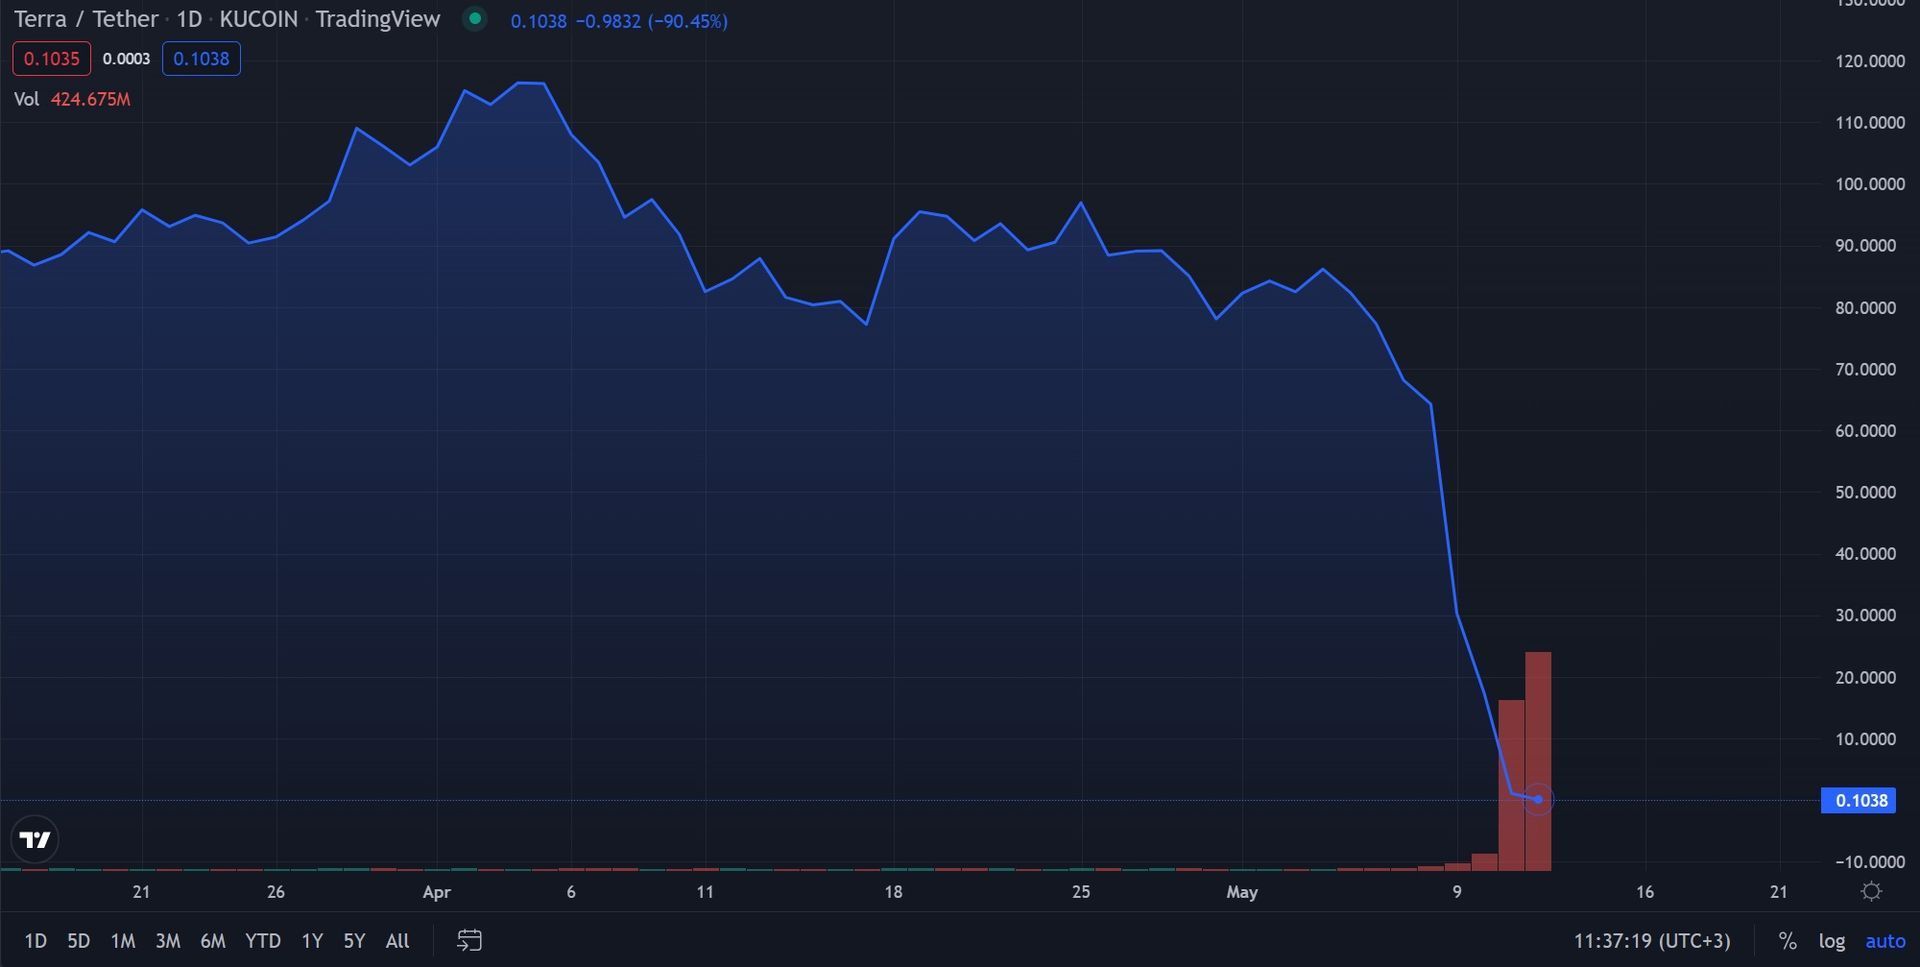Screen dimensions: 1920x967
Task: Toggle percent scale mode
Action: [1787, 941]
